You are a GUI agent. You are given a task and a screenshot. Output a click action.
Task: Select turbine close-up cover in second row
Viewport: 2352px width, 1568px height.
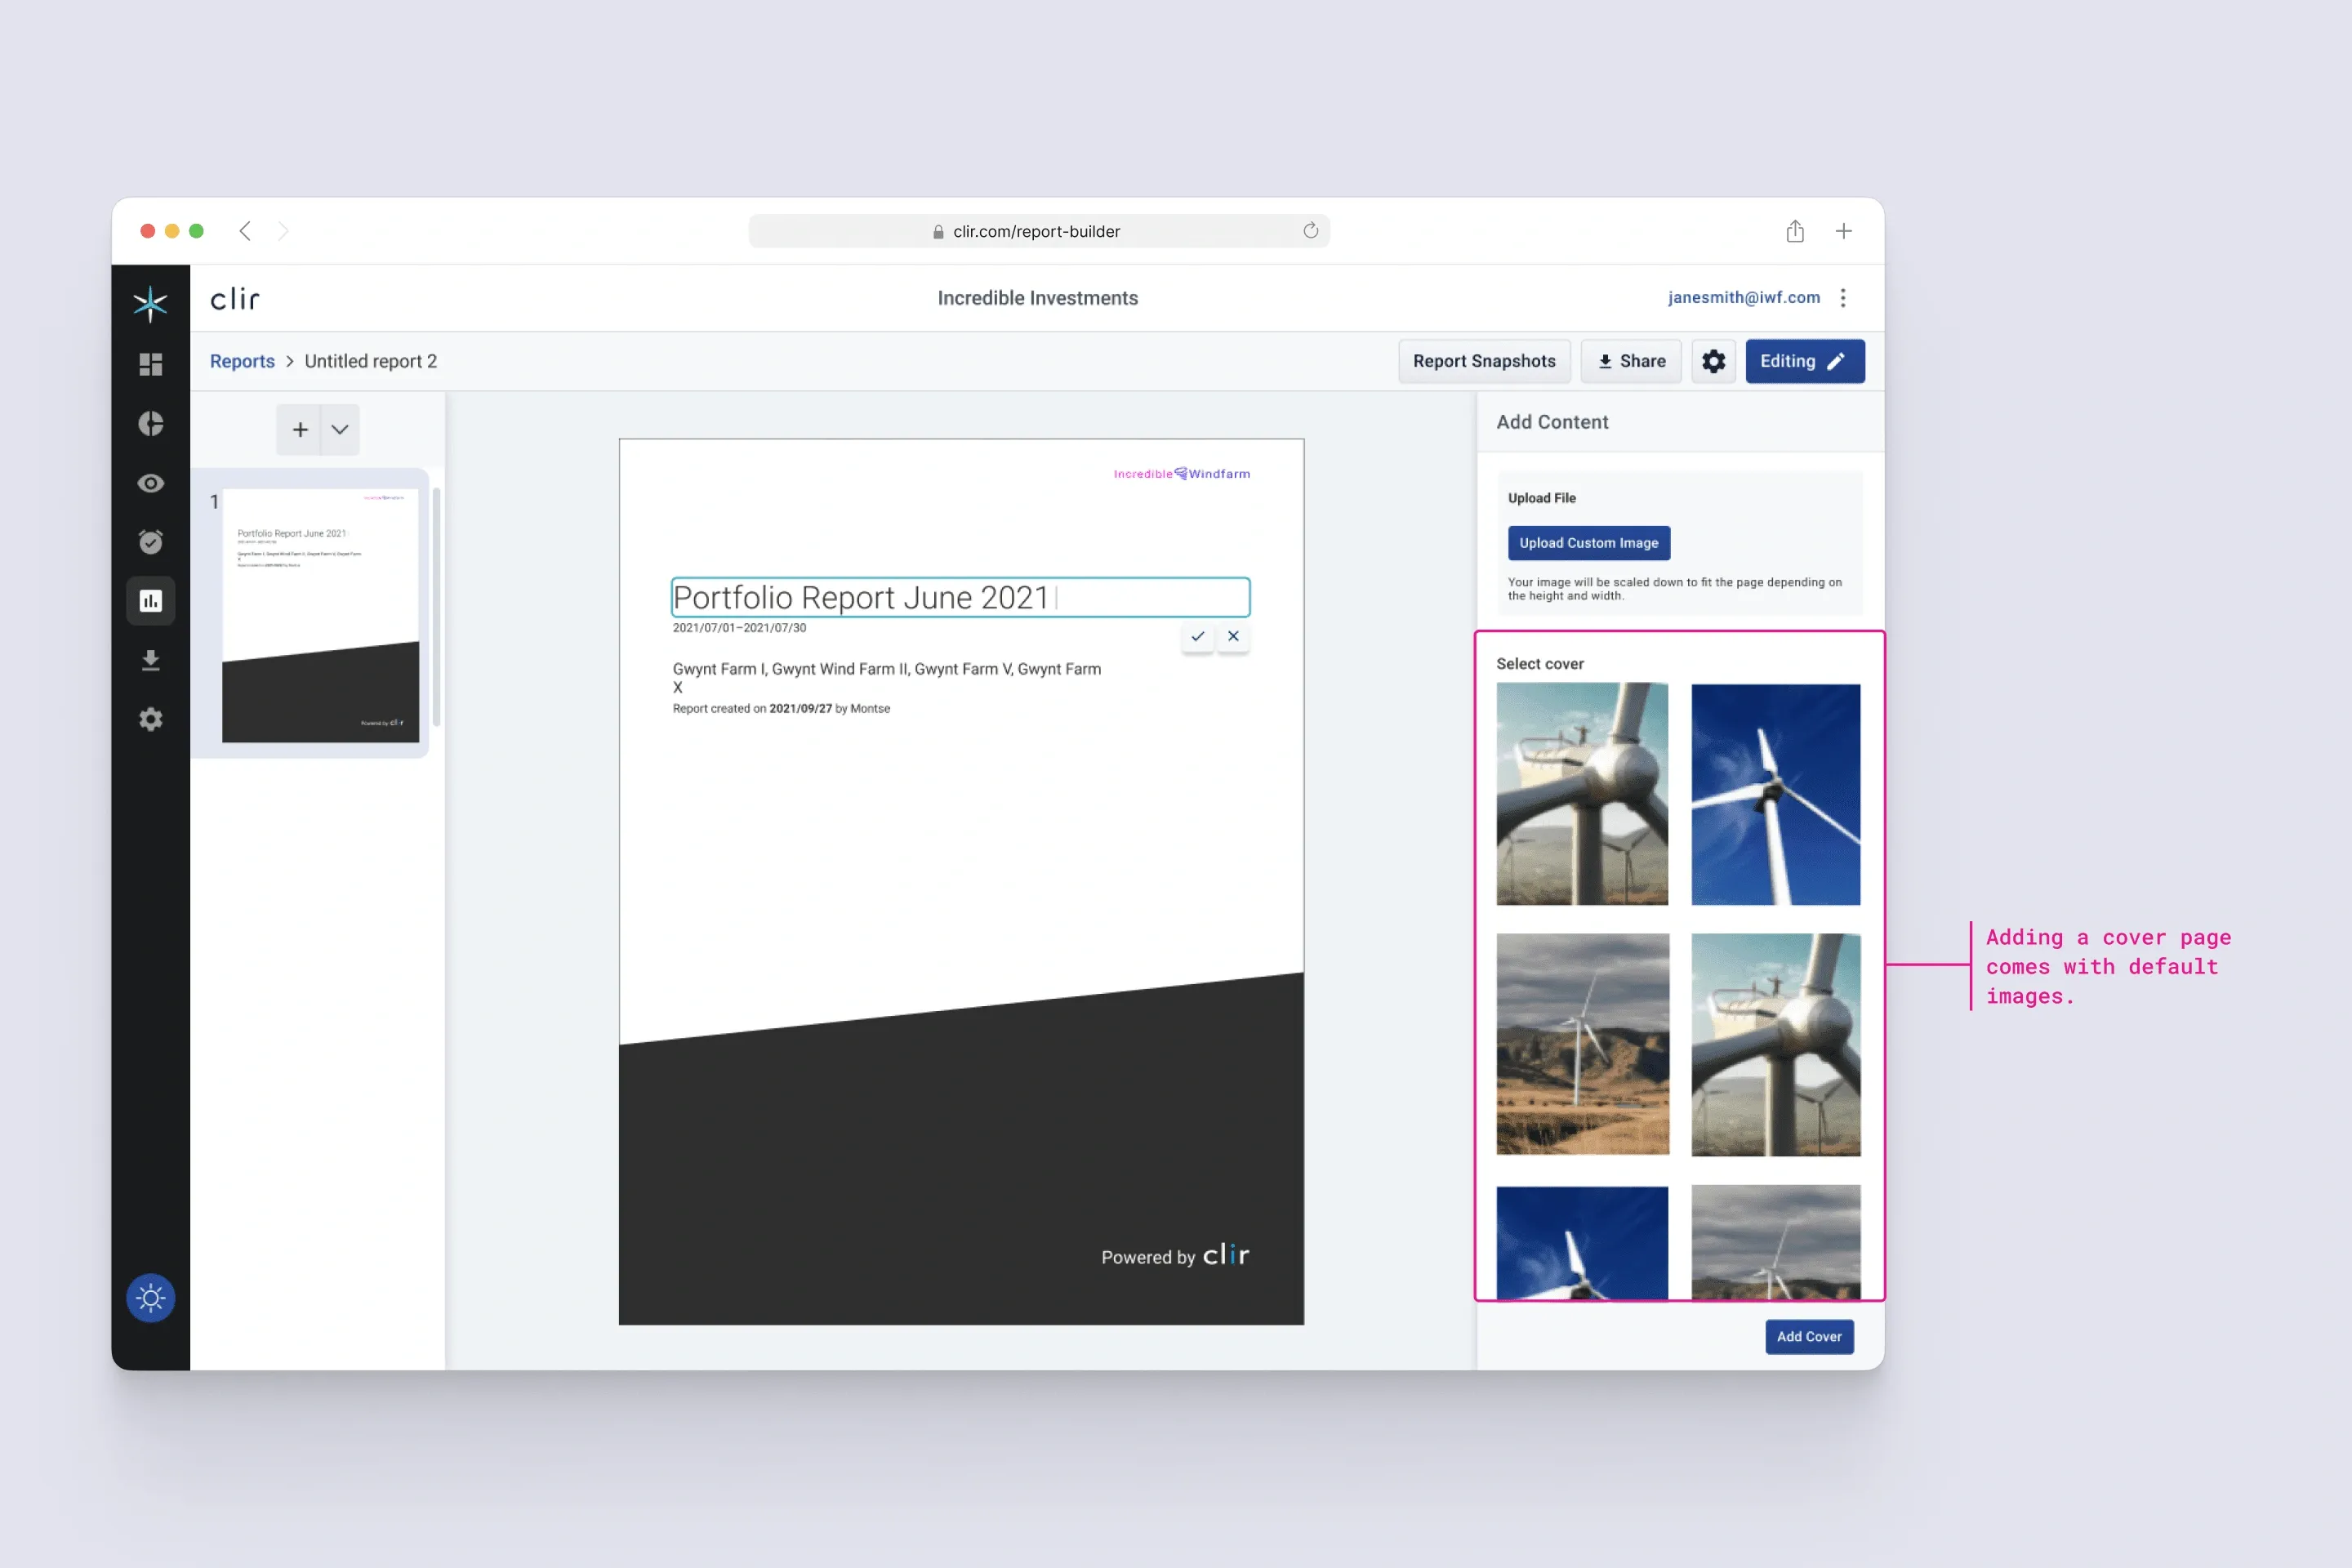1775,1044
